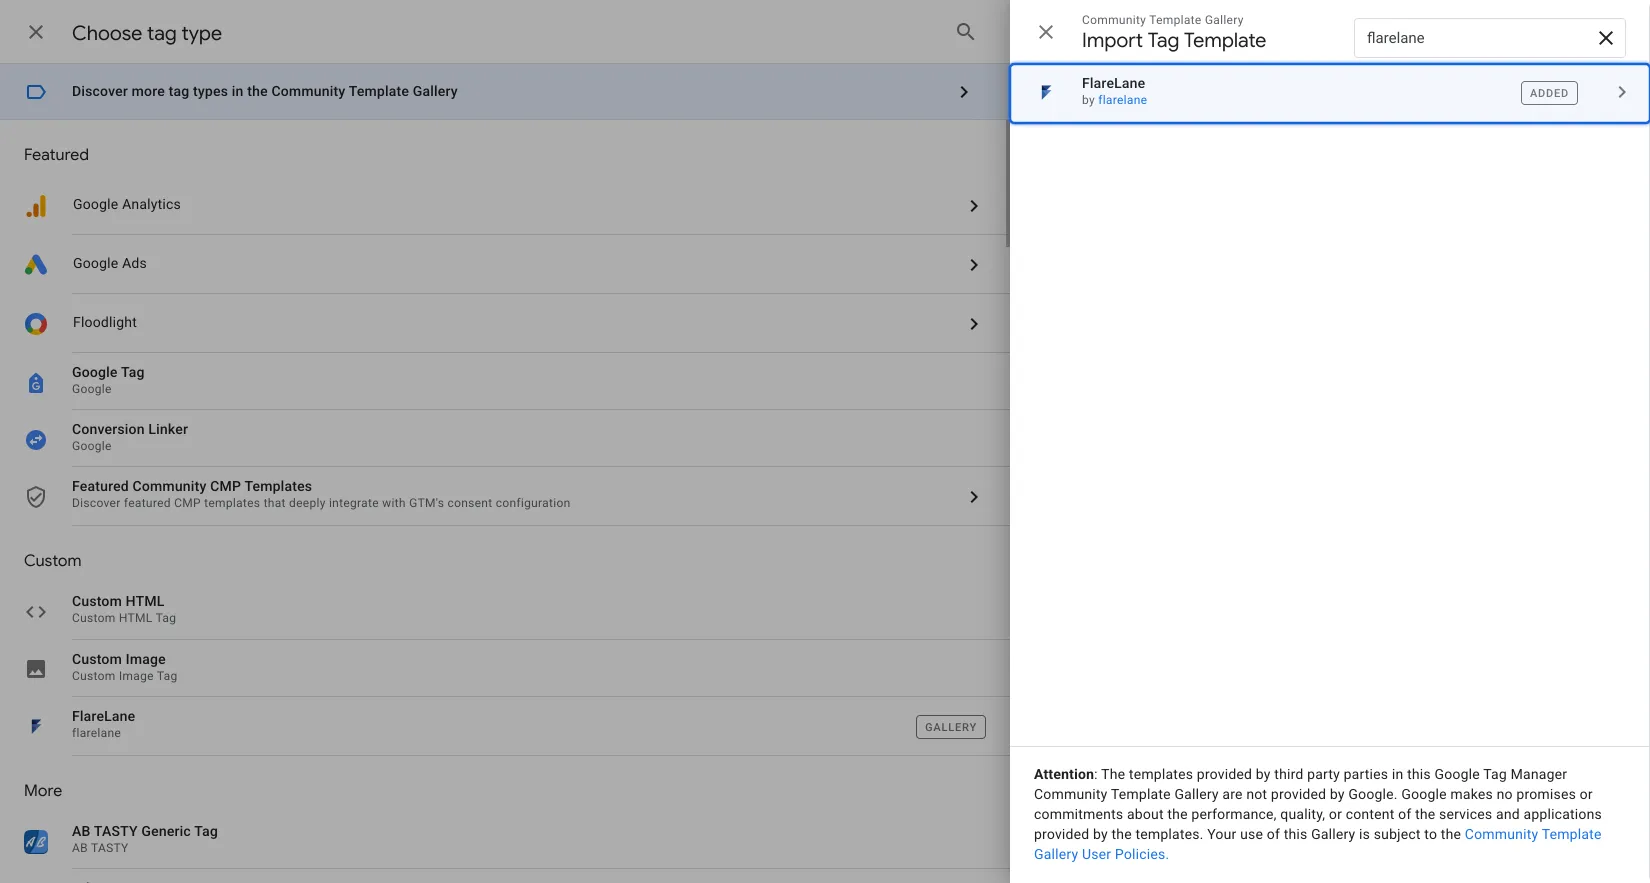Click the FlareLane icon in Custom section
The height and width of the screenshot is (883, 1650).
36,726
